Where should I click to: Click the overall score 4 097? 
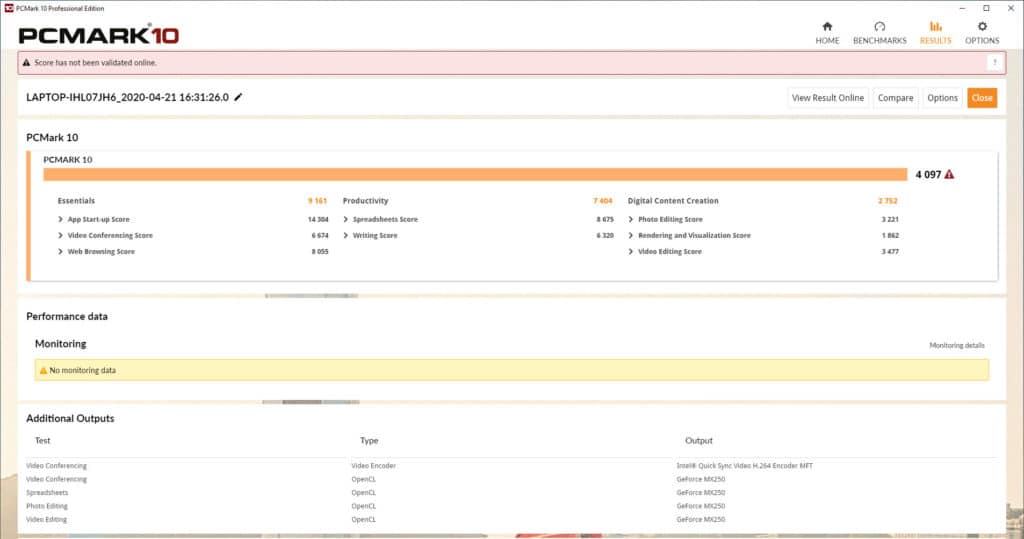928,174
